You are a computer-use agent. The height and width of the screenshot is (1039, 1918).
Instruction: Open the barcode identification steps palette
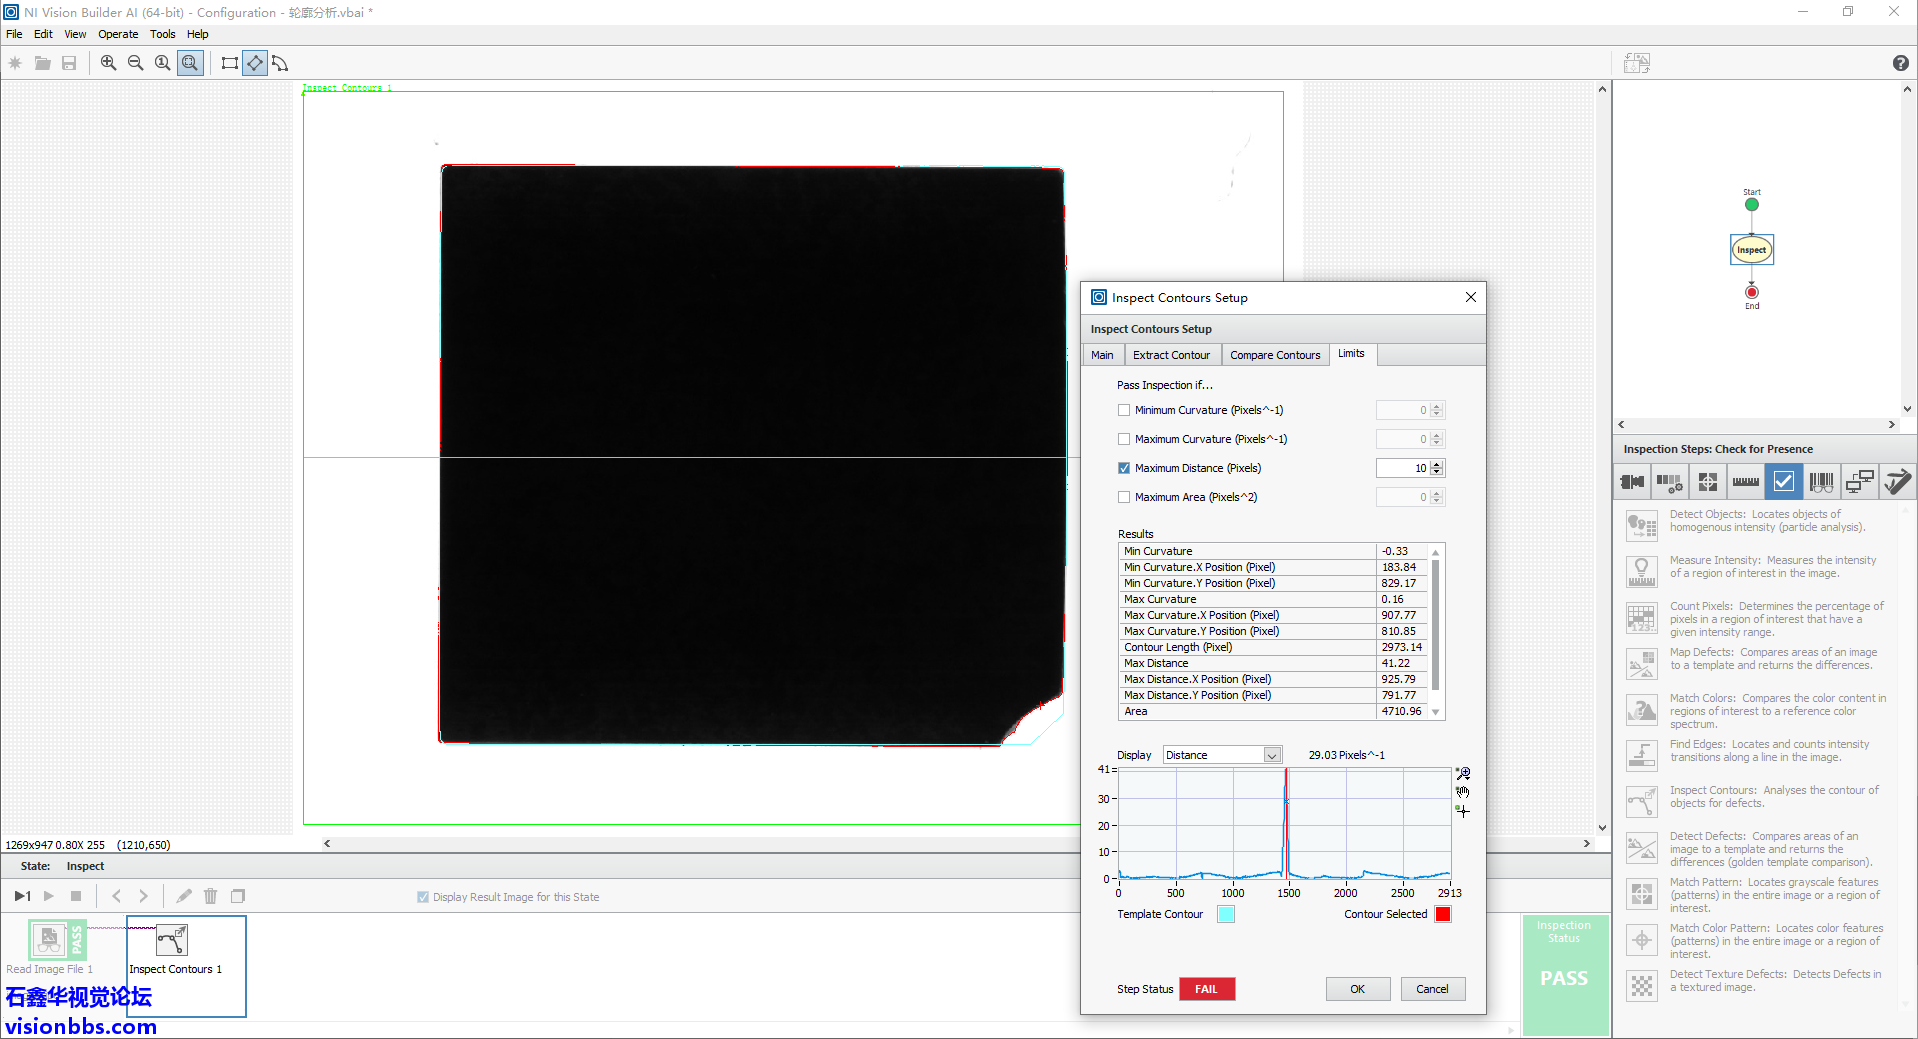click(x=1821, y=482)
